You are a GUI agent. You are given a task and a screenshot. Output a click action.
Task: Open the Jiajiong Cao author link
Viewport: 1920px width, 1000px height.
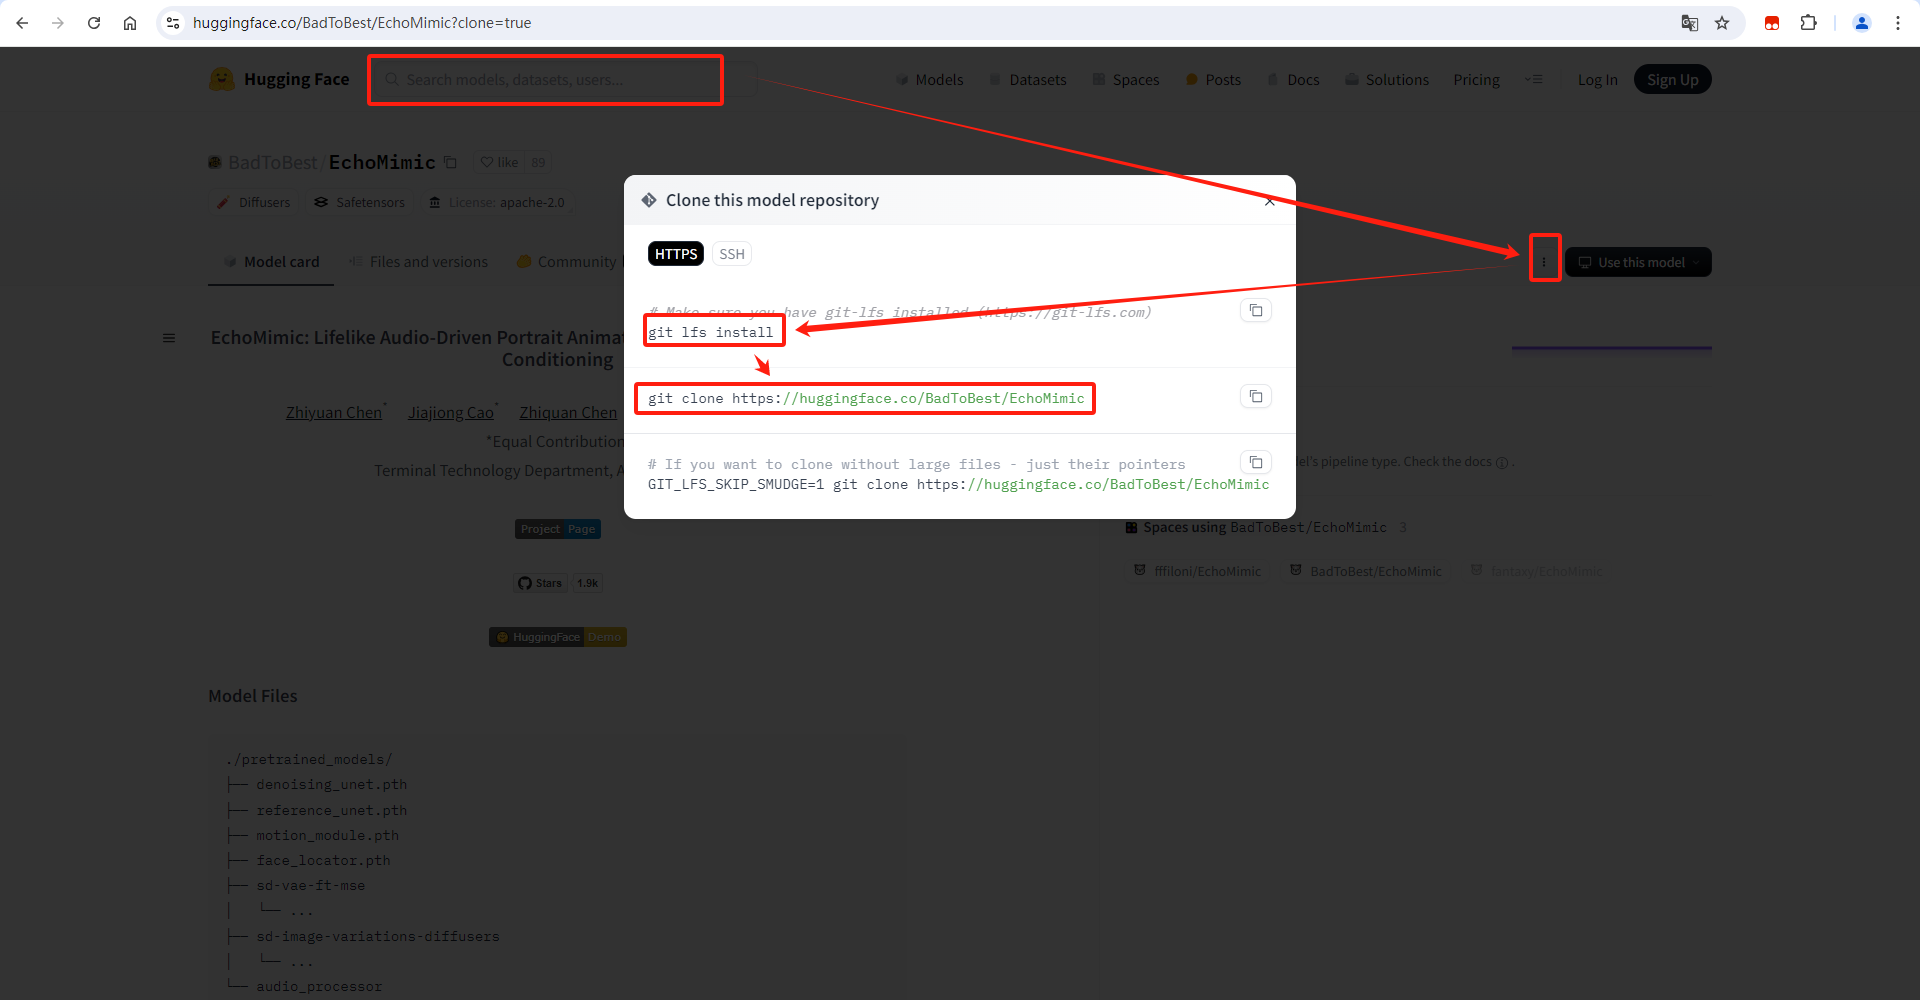point(451,413)
